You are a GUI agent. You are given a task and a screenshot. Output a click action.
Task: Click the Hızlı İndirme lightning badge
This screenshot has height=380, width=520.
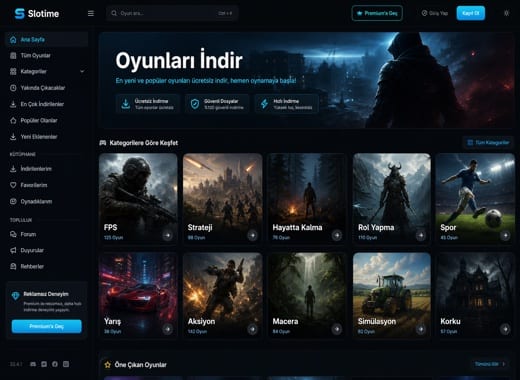[287, 104]
